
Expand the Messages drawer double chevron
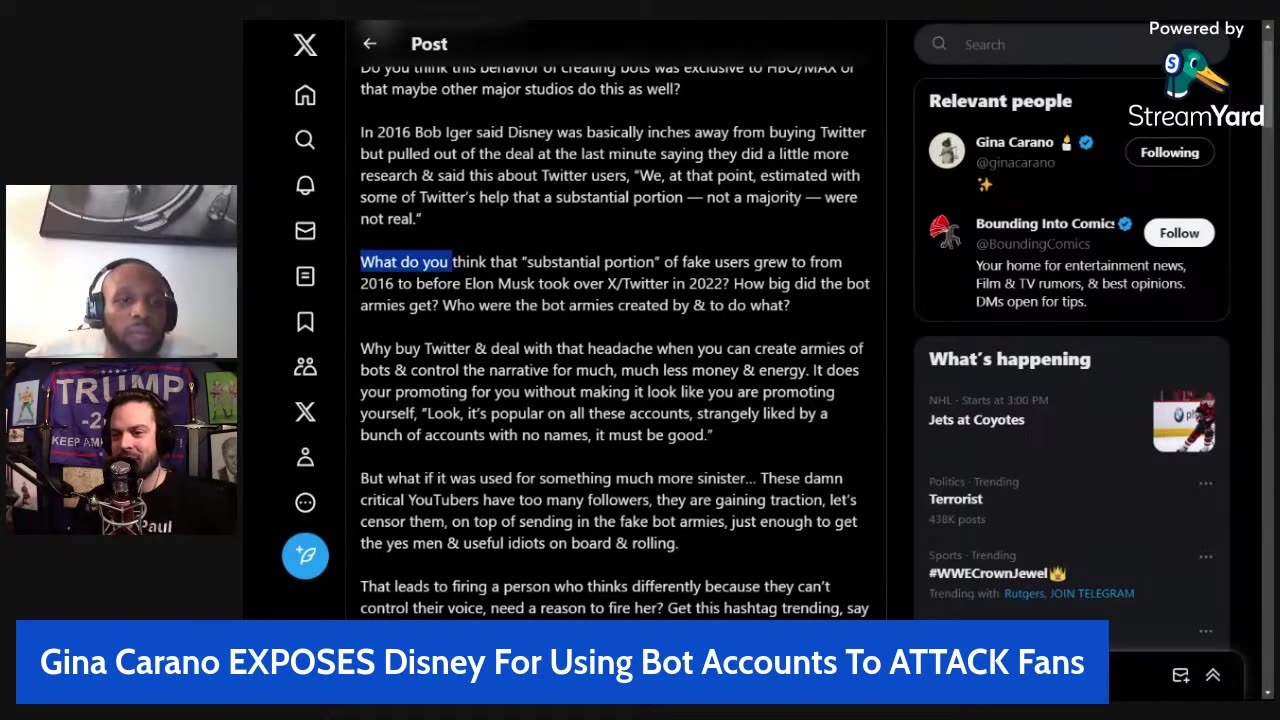1213,675
